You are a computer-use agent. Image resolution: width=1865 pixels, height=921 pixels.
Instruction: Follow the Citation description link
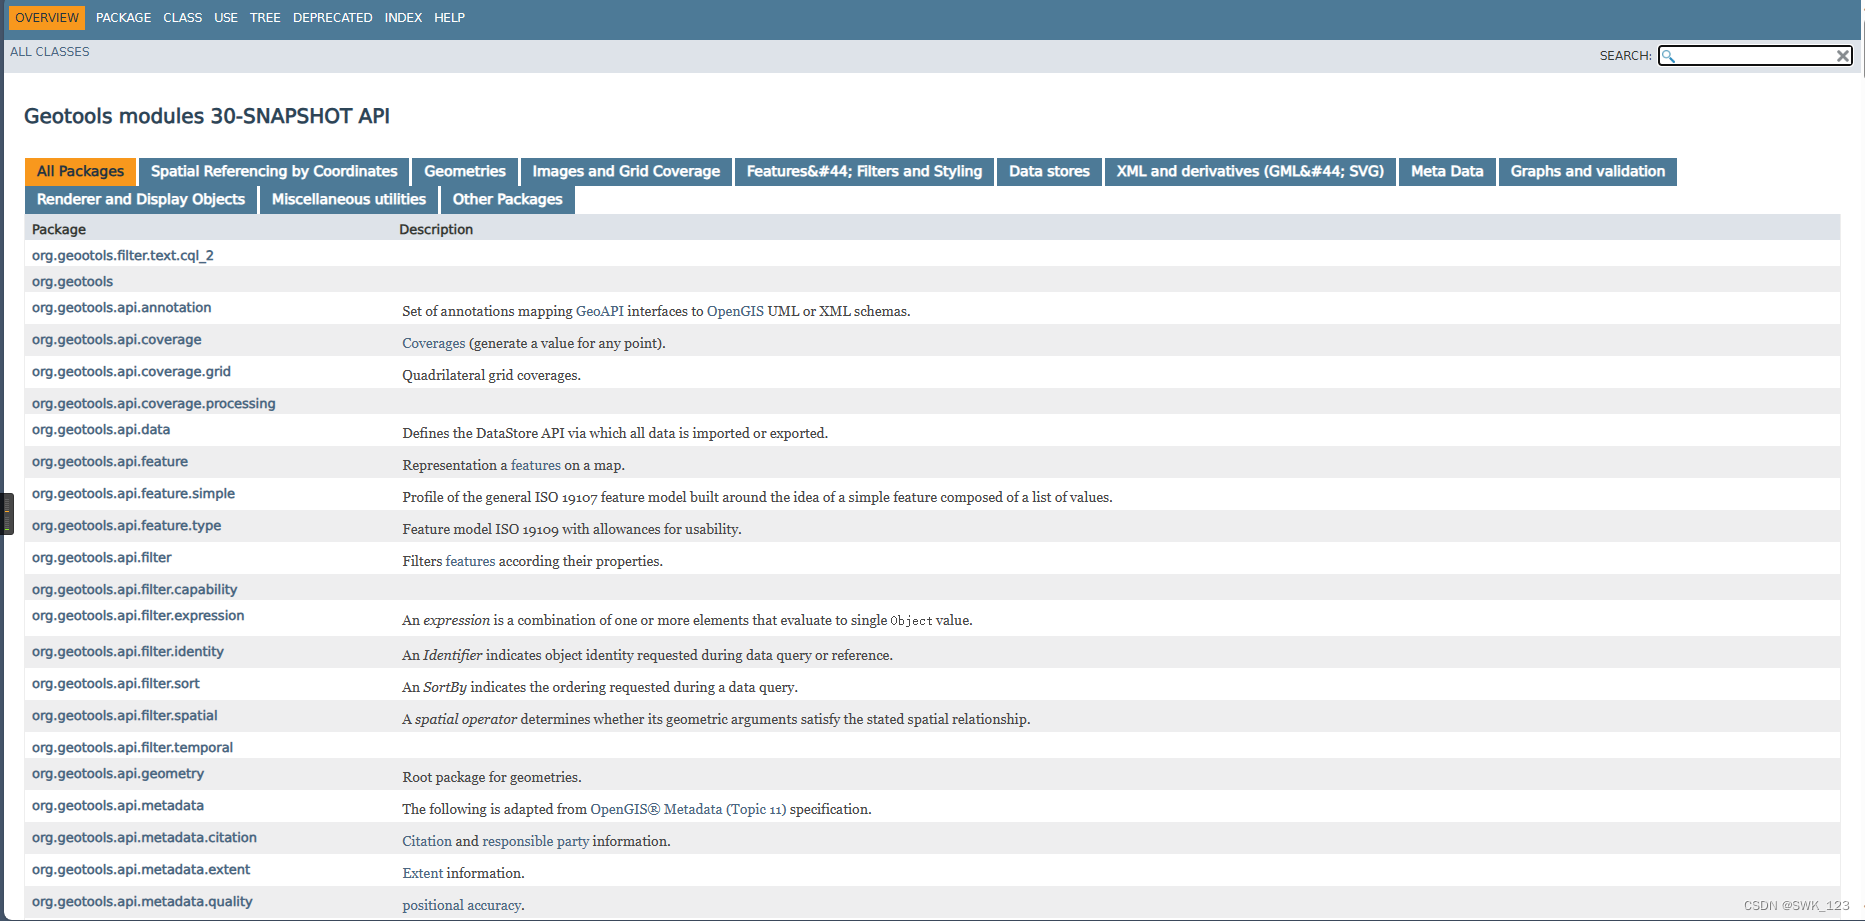[427, 842]
